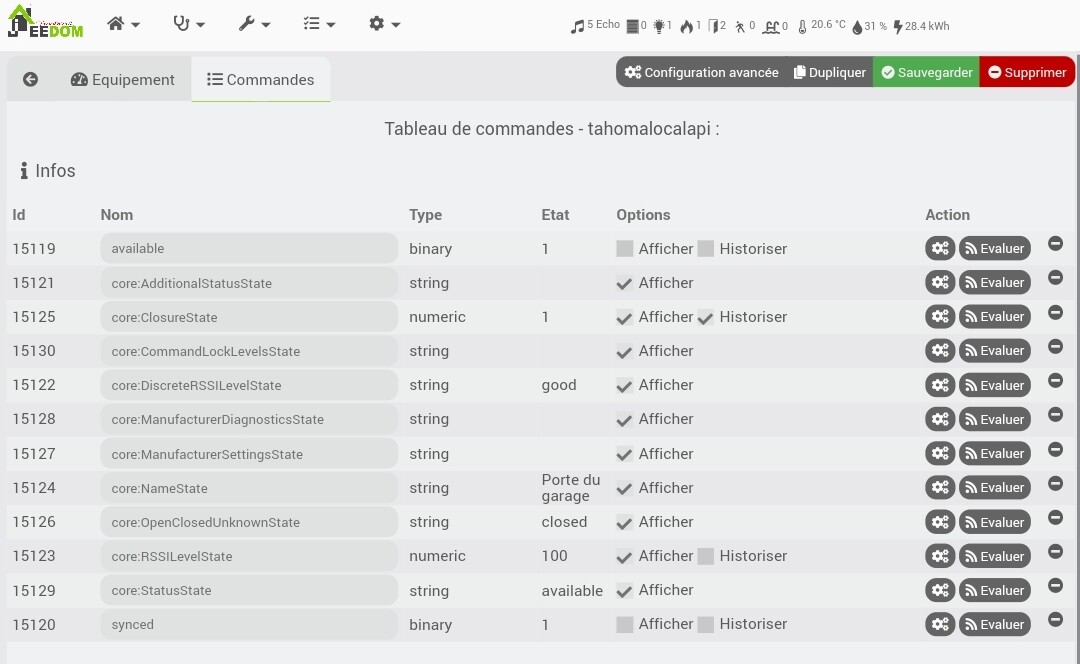Click the flame heating summary icon
1080x664 pixels.
pos(687,26)
